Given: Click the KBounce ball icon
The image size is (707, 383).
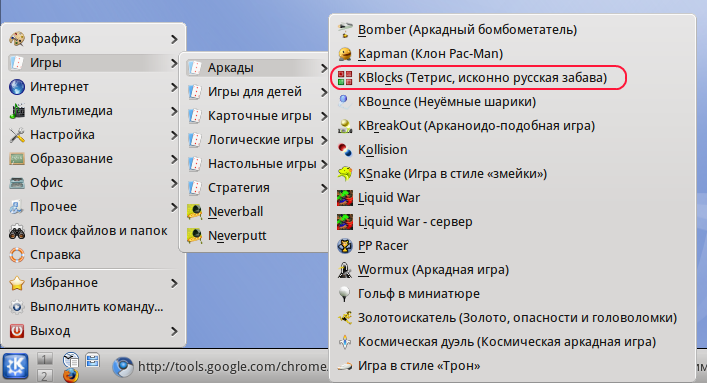Looking at the screenshot, I should pyautogui.click(x=345, y=102).
